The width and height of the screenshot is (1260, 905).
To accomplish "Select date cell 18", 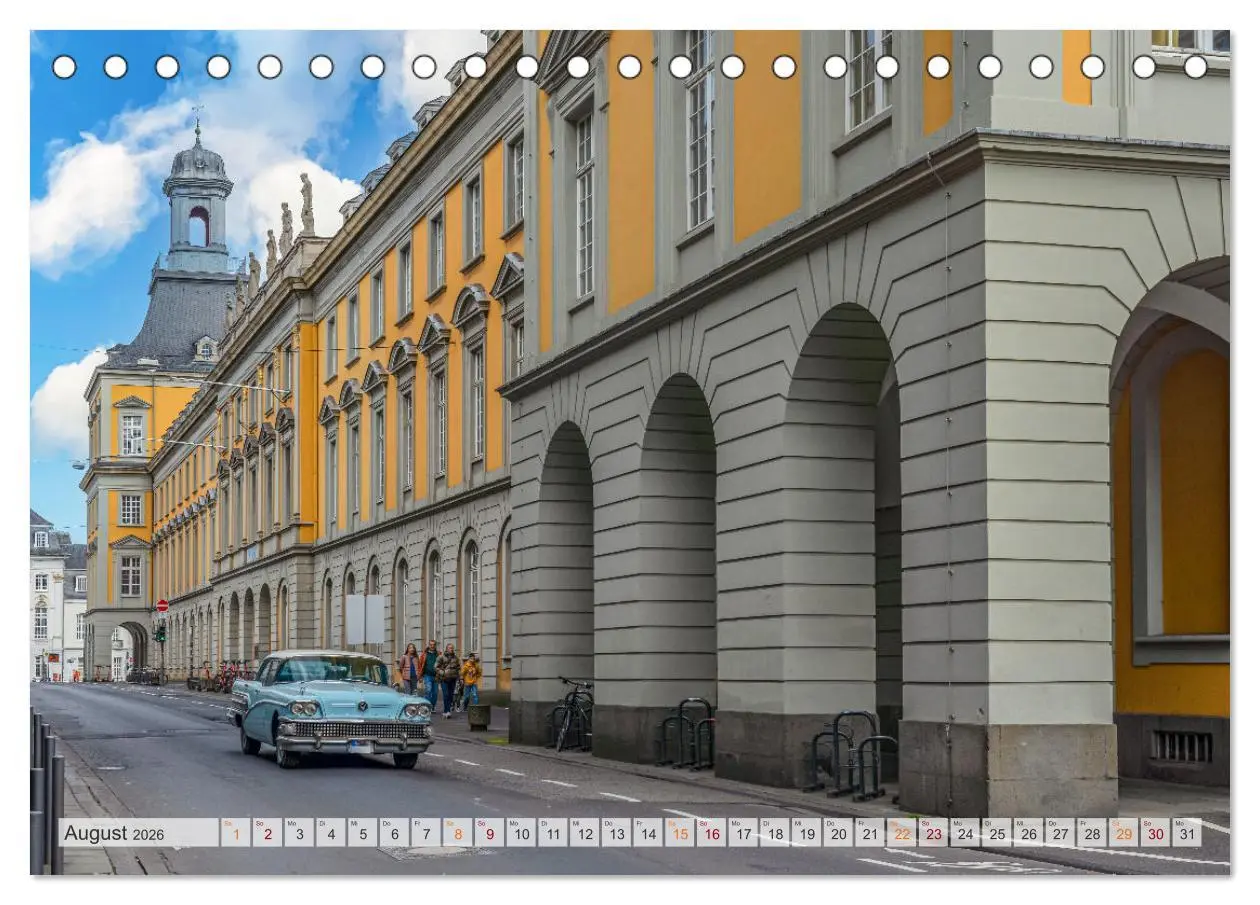I will click(775, 833).
